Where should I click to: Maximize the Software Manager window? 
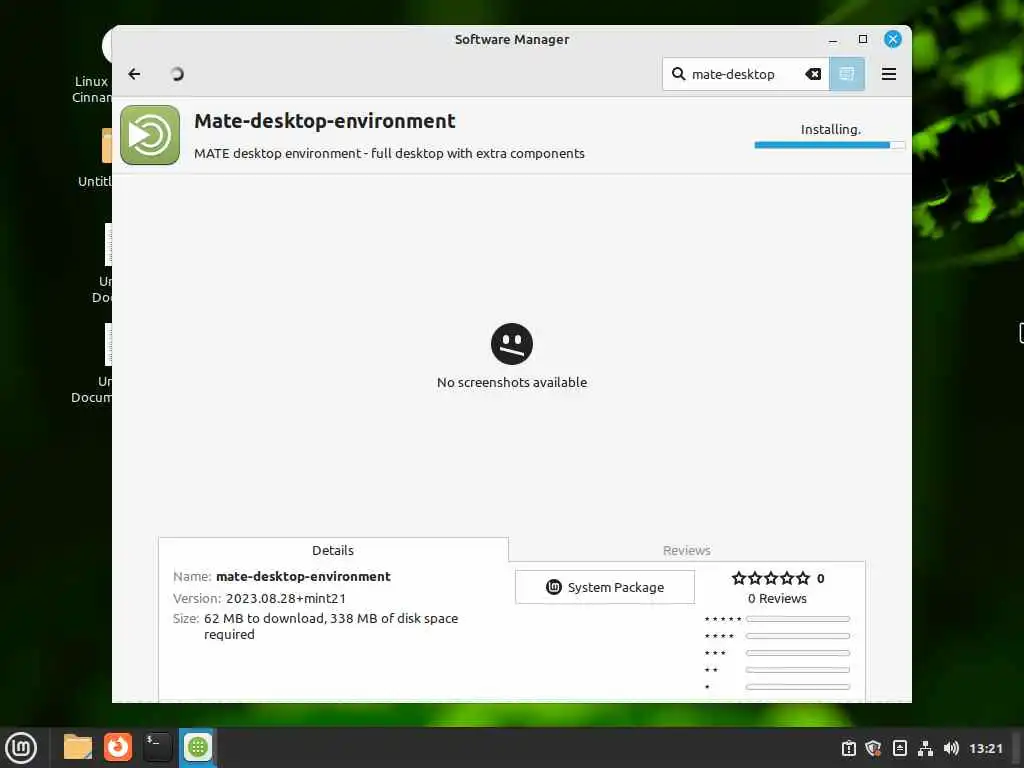tap(863, 39)
